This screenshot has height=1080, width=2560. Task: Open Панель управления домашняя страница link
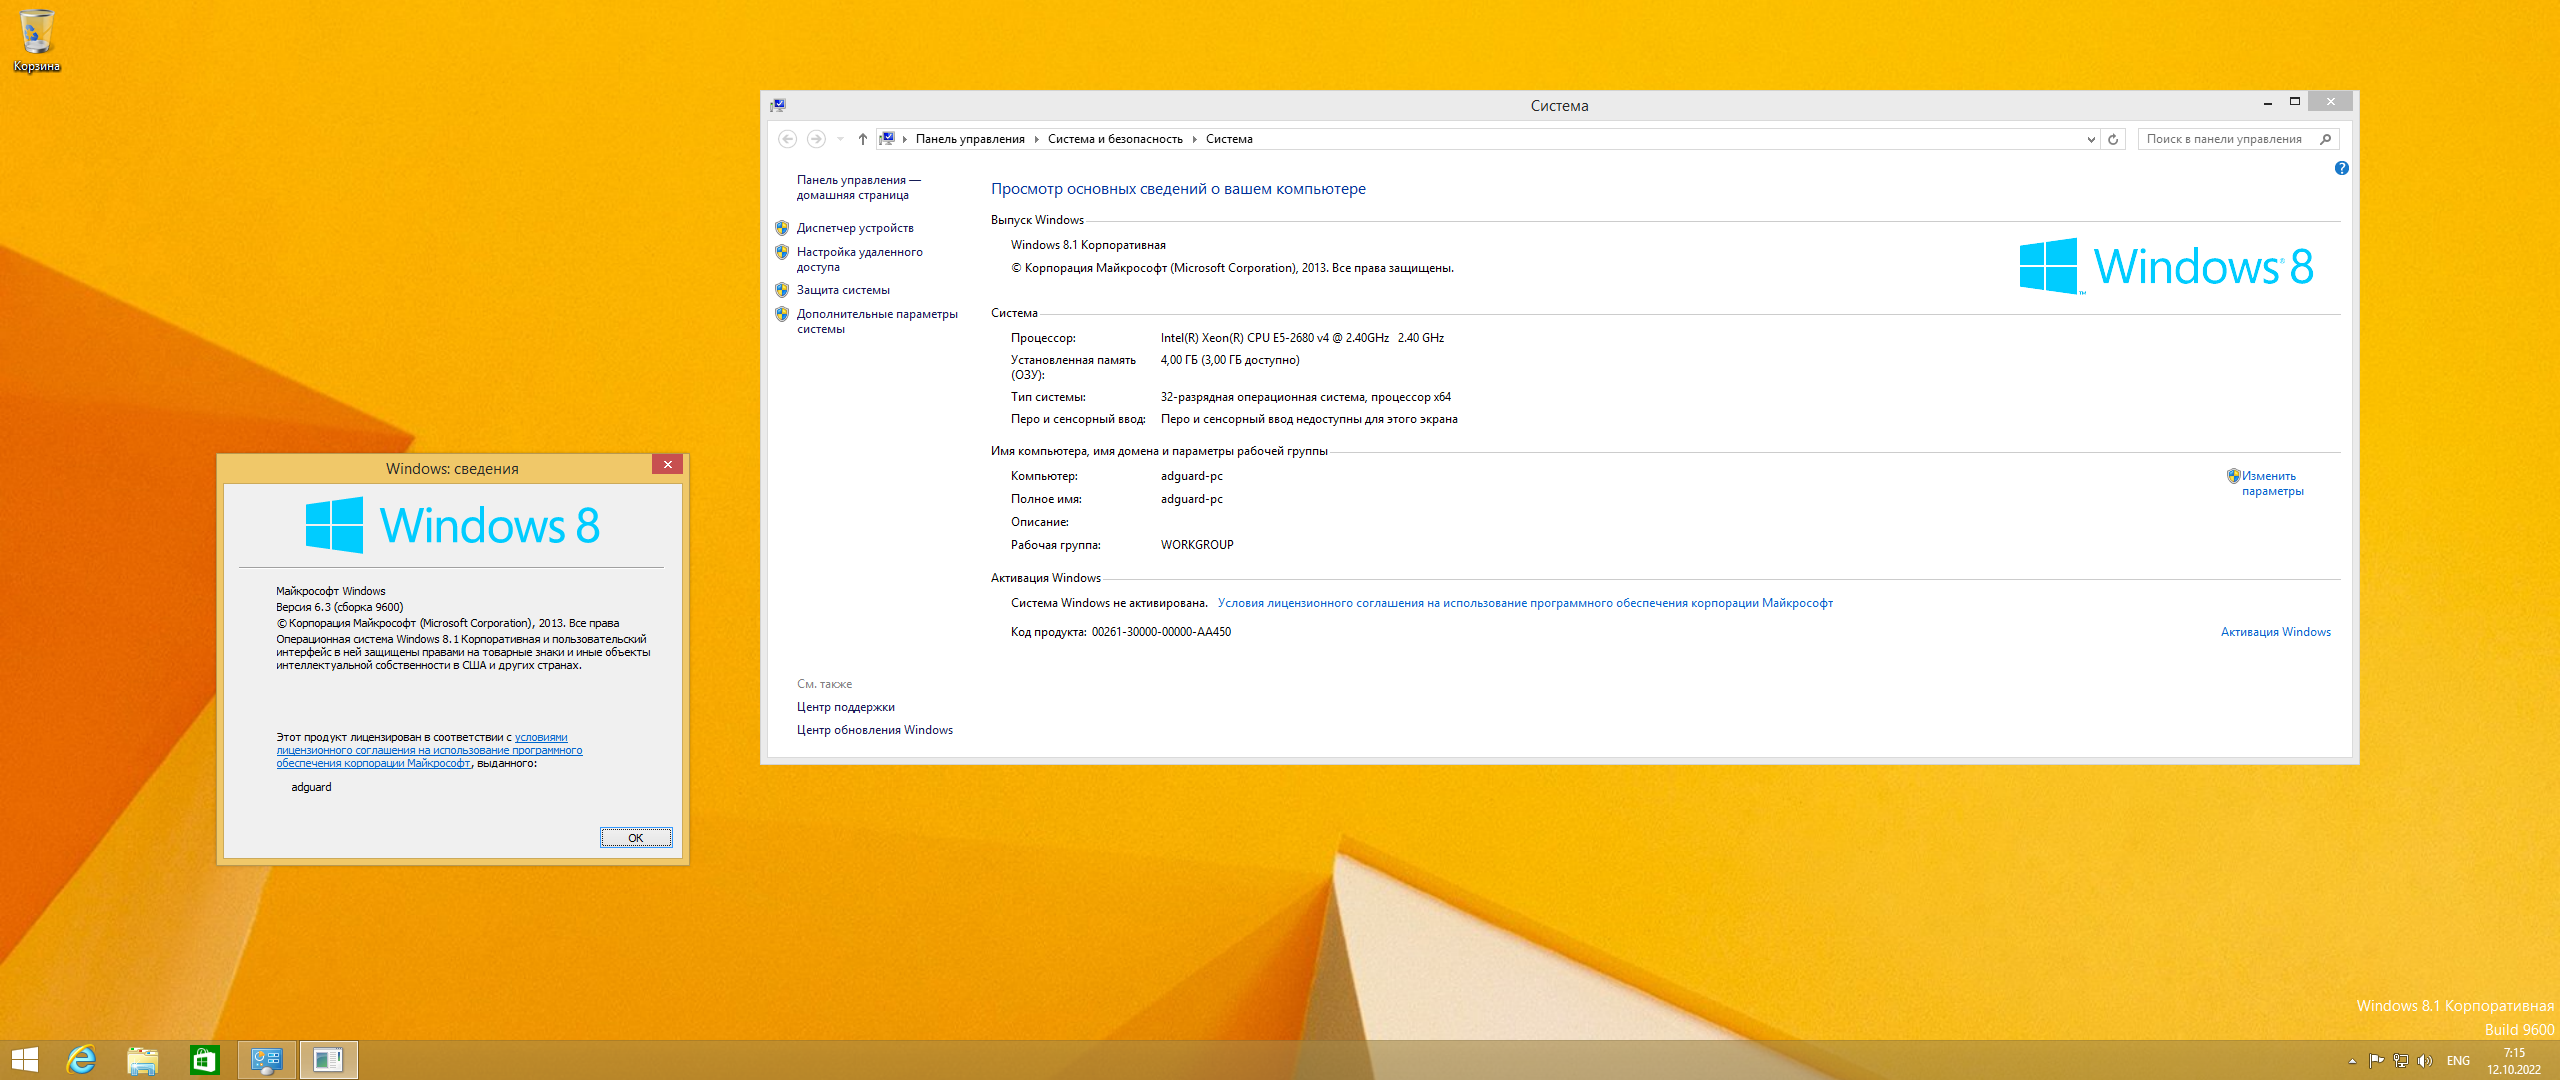click(x=858, y=187)
